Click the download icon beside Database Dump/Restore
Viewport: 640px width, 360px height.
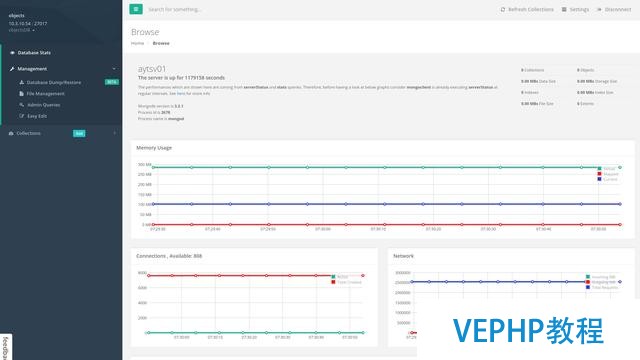tap(22, 82)
